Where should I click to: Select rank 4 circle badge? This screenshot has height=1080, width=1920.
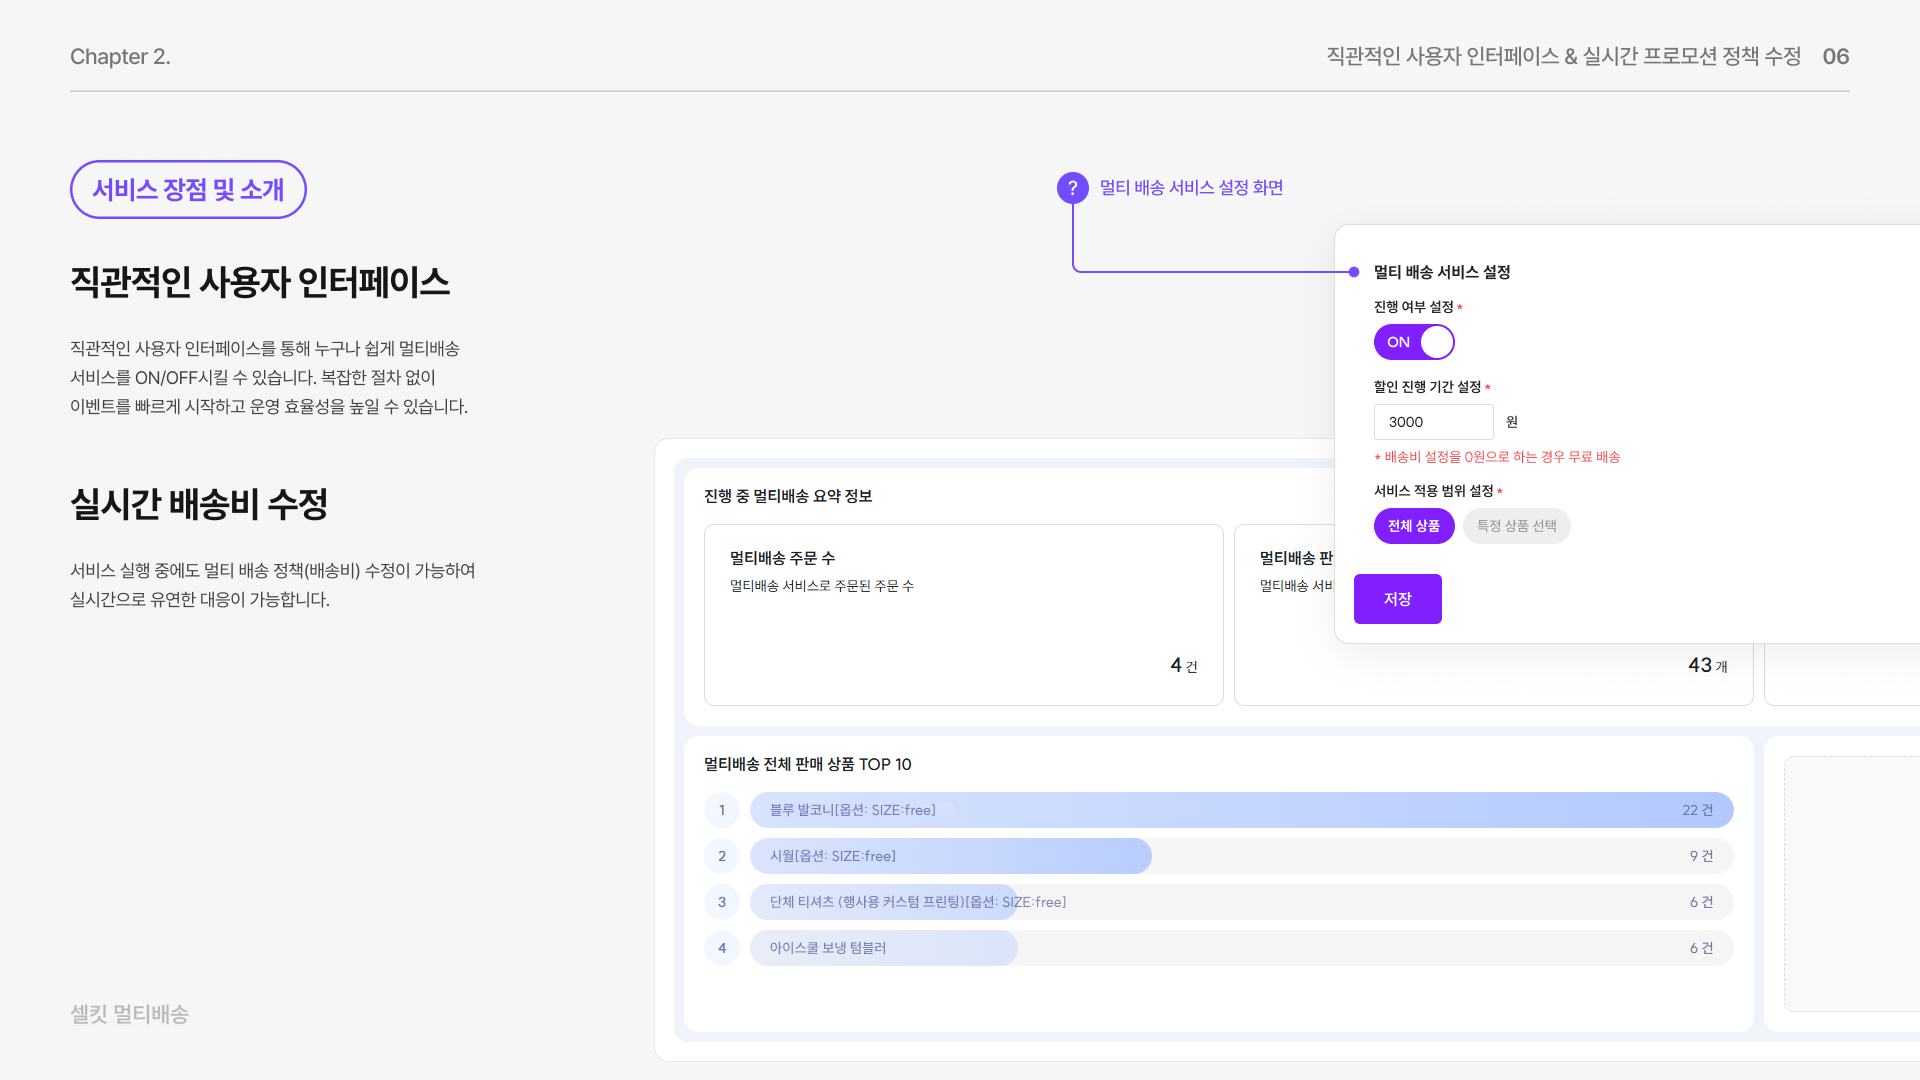click(x=722, y=948)
